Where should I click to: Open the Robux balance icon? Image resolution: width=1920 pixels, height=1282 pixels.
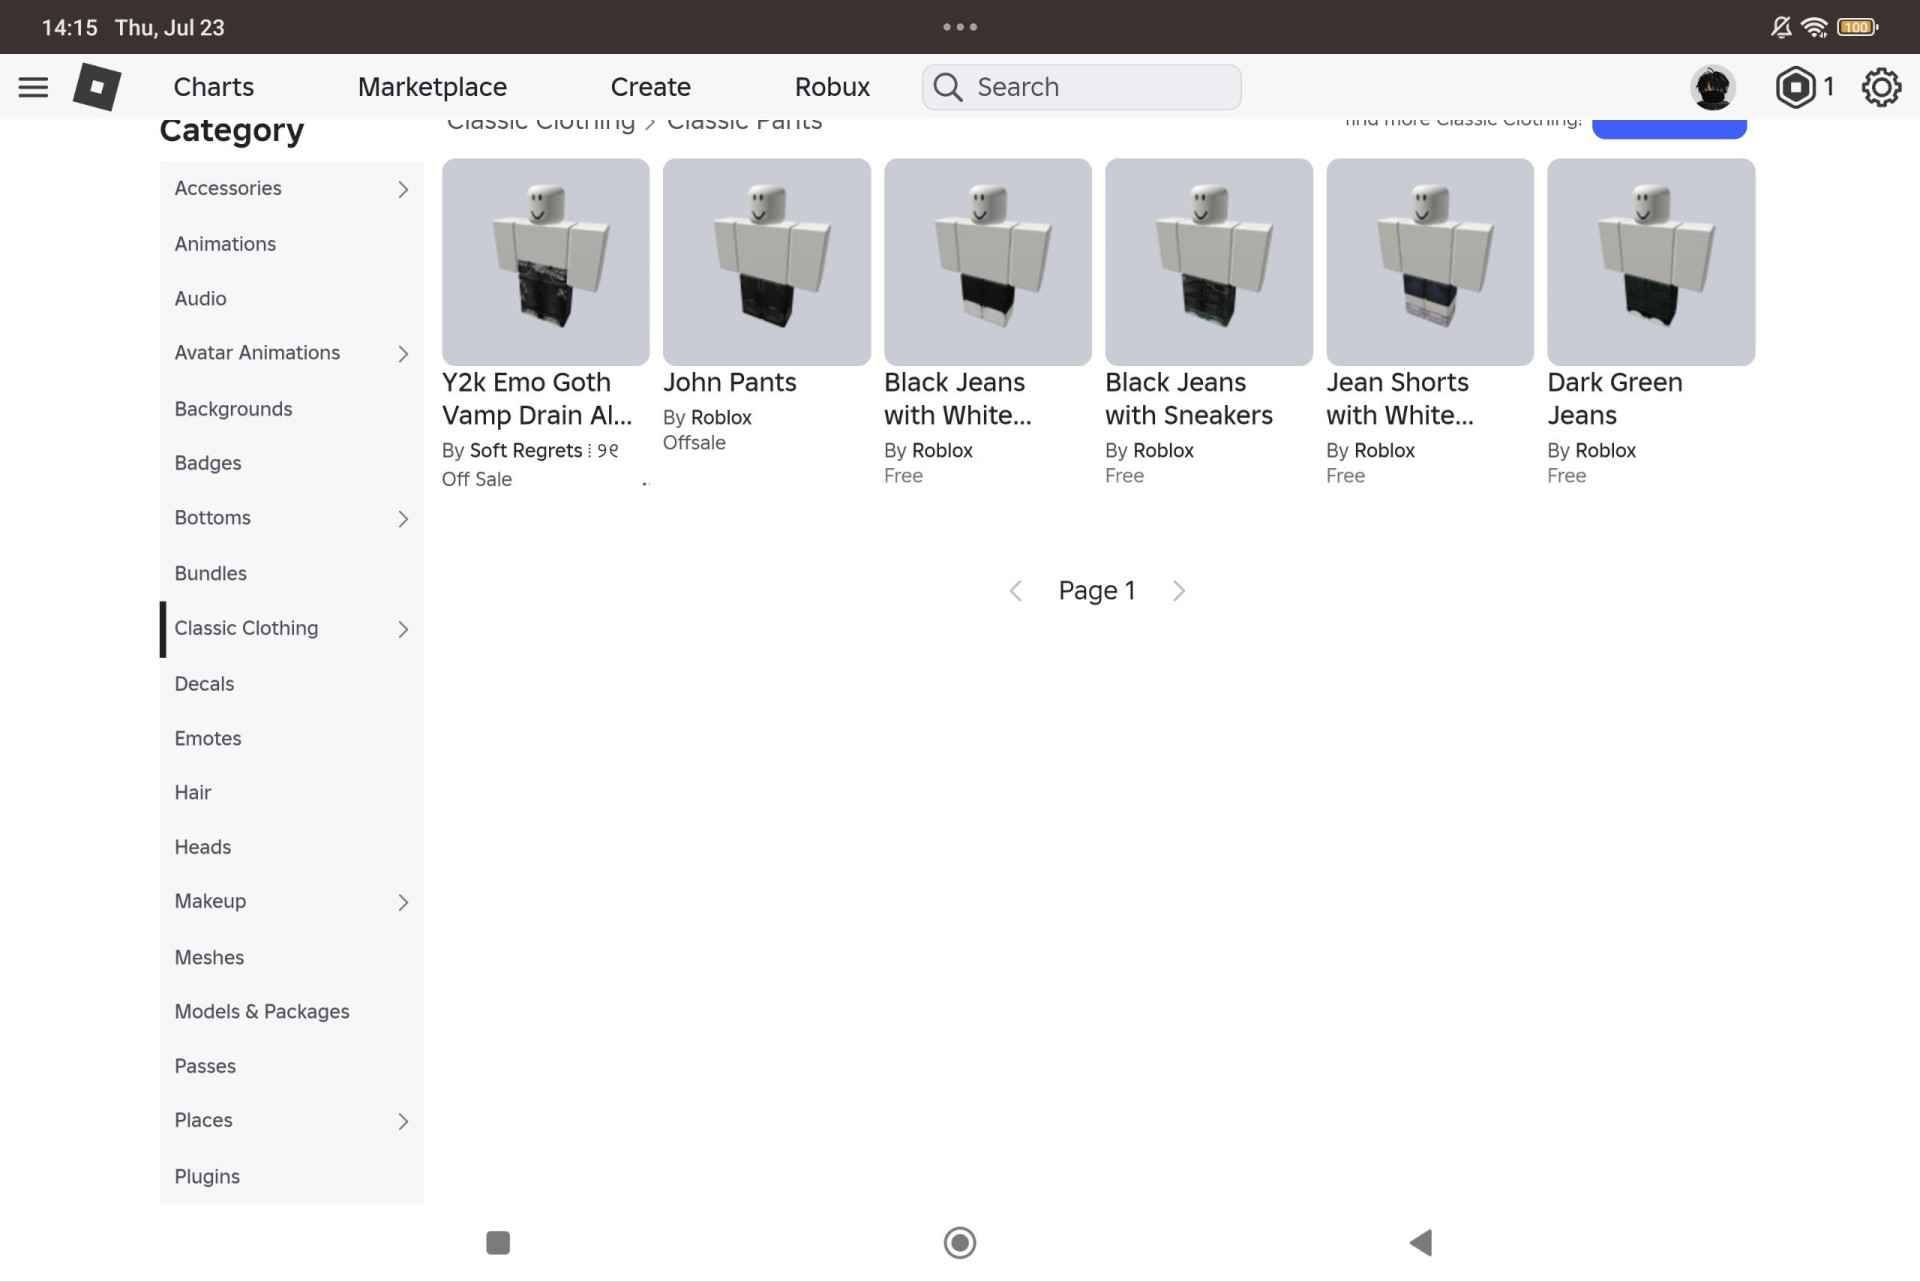point(1795,87)
